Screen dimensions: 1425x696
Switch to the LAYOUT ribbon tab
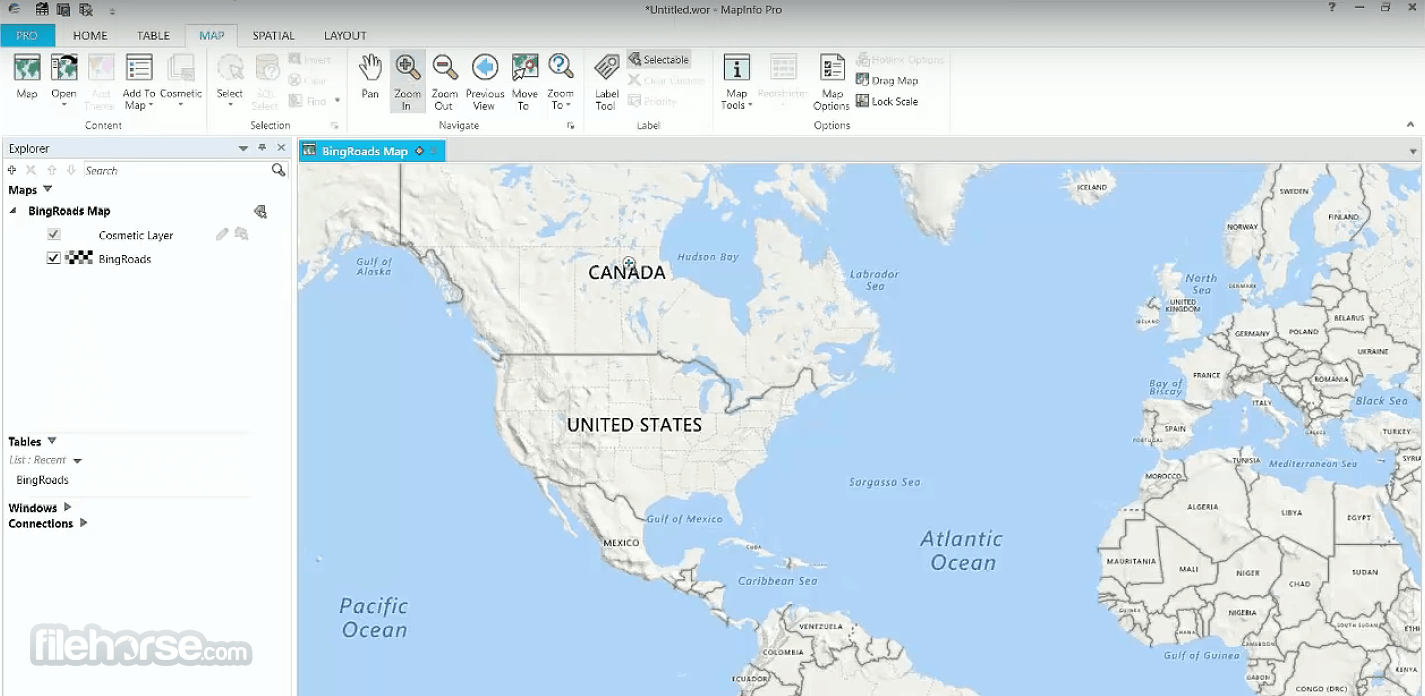click(x=345, y=35)
